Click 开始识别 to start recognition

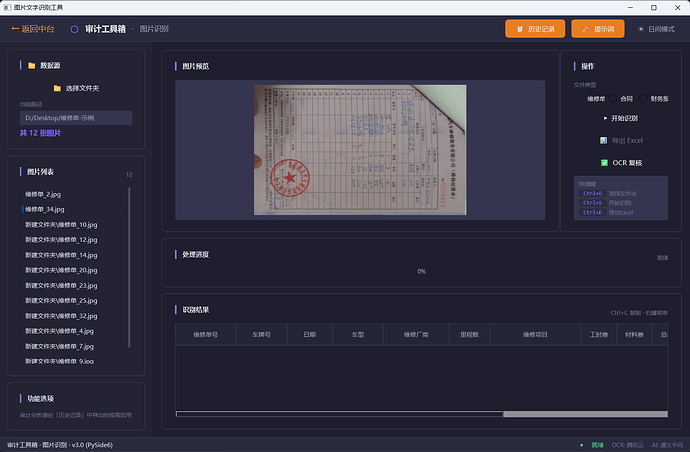coord(620,118)
